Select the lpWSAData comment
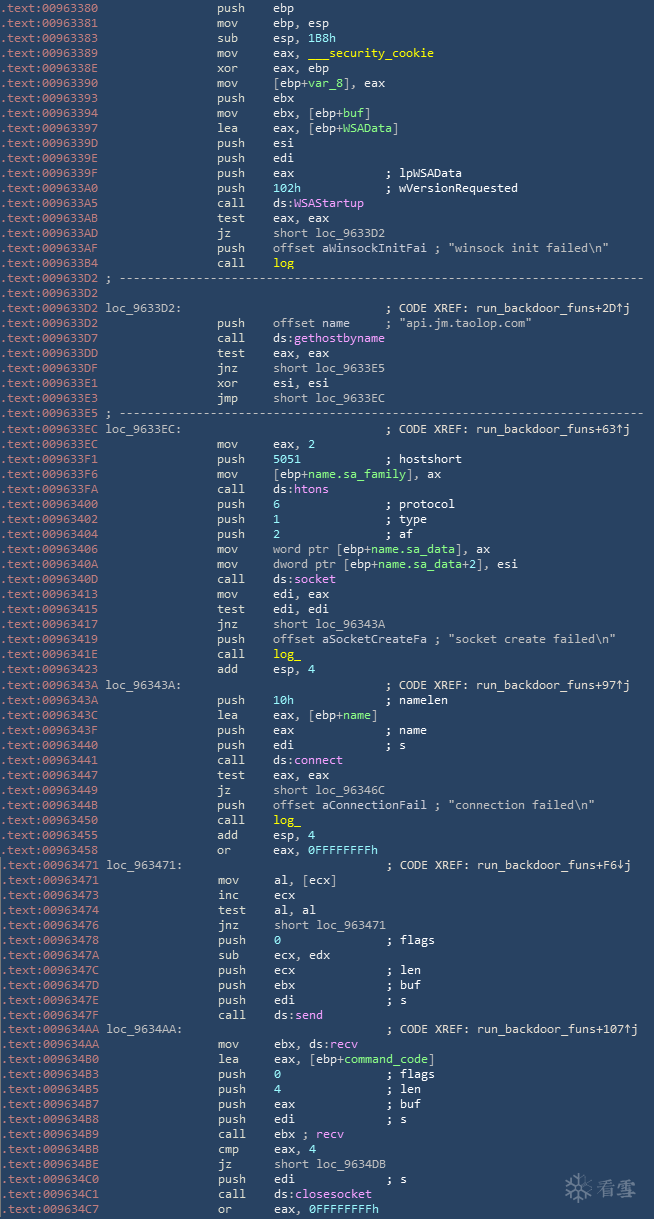 click(430, 173)
